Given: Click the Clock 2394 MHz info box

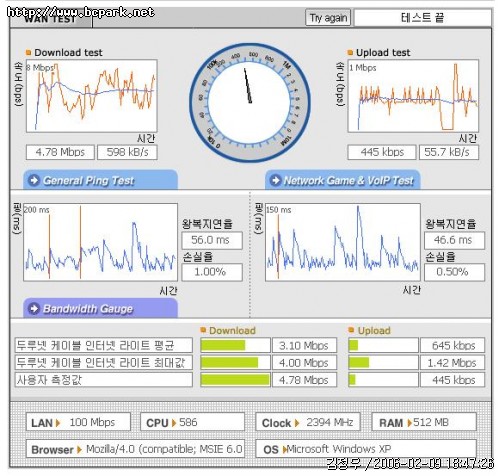Looking at the screenshot, I should 308,422.
